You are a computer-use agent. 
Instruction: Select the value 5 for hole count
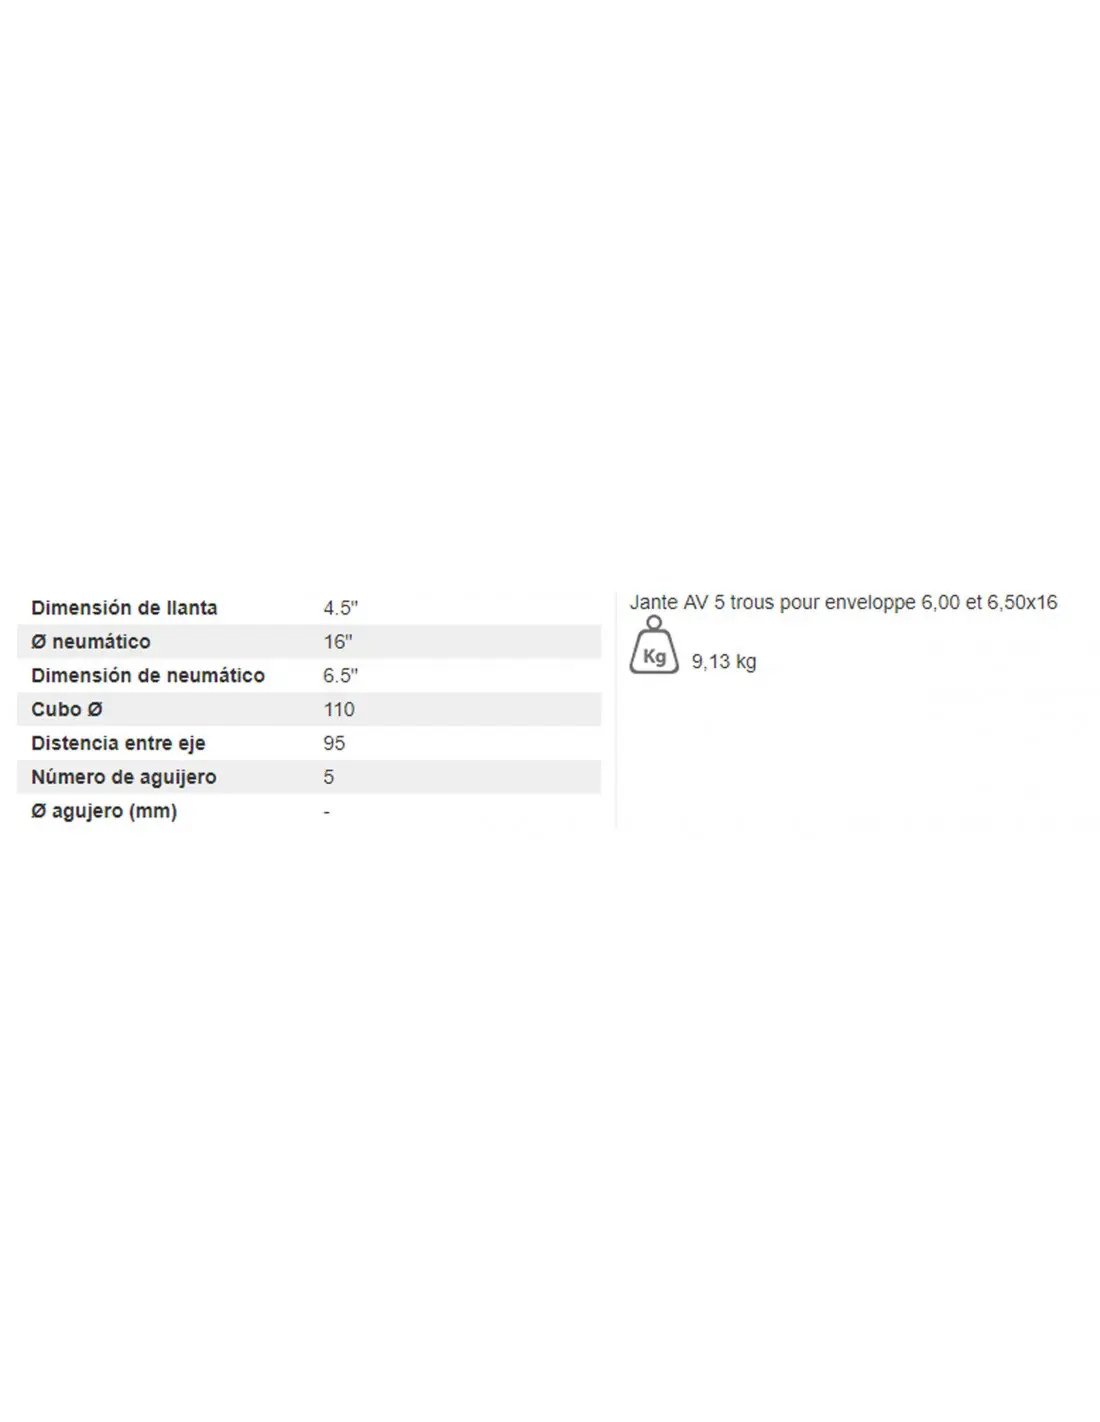point(329,777)
